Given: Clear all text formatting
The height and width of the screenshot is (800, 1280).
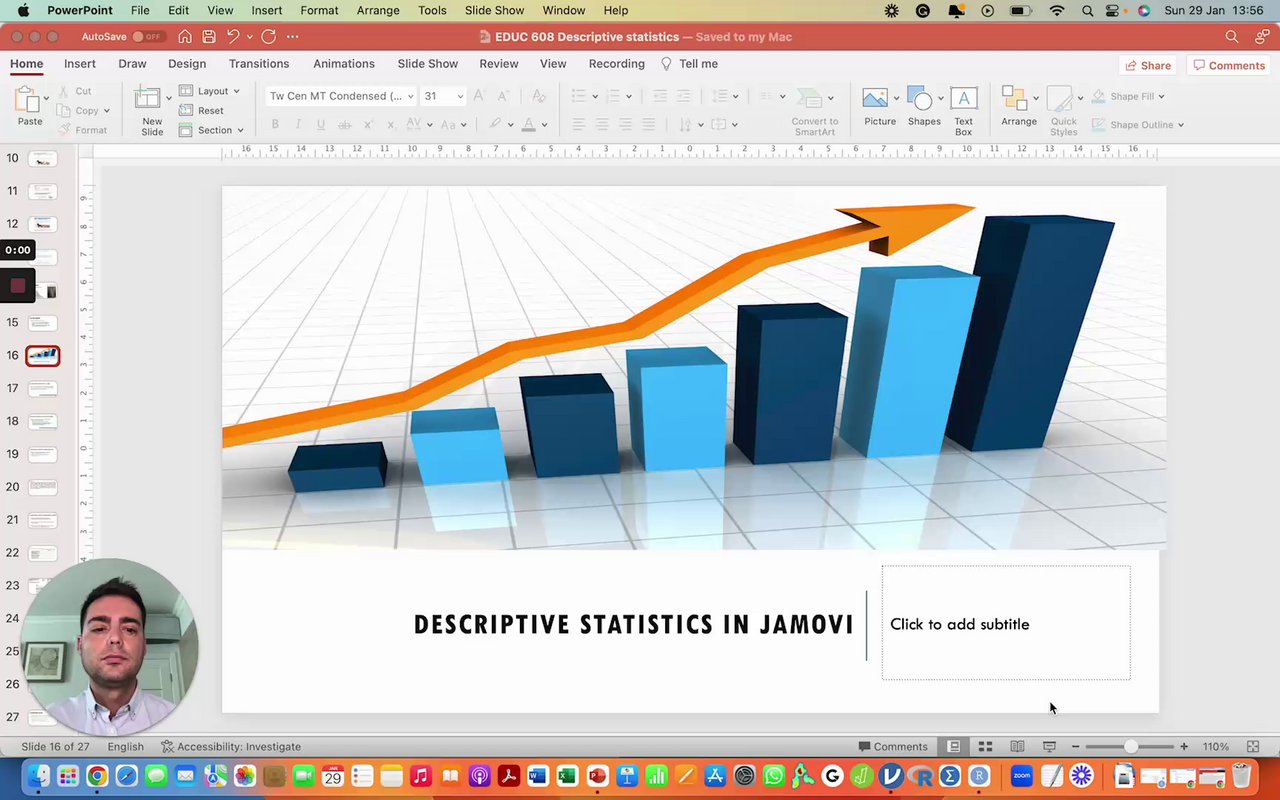Looking at the screenshot, I should (538, 96).
